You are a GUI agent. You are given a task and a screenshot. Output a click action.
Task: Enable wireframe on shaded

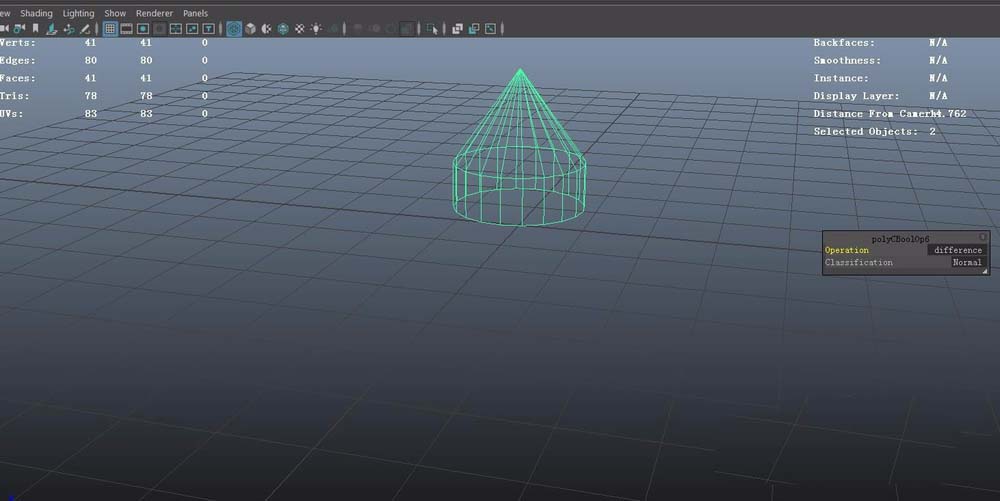click(x=283, y=29)
